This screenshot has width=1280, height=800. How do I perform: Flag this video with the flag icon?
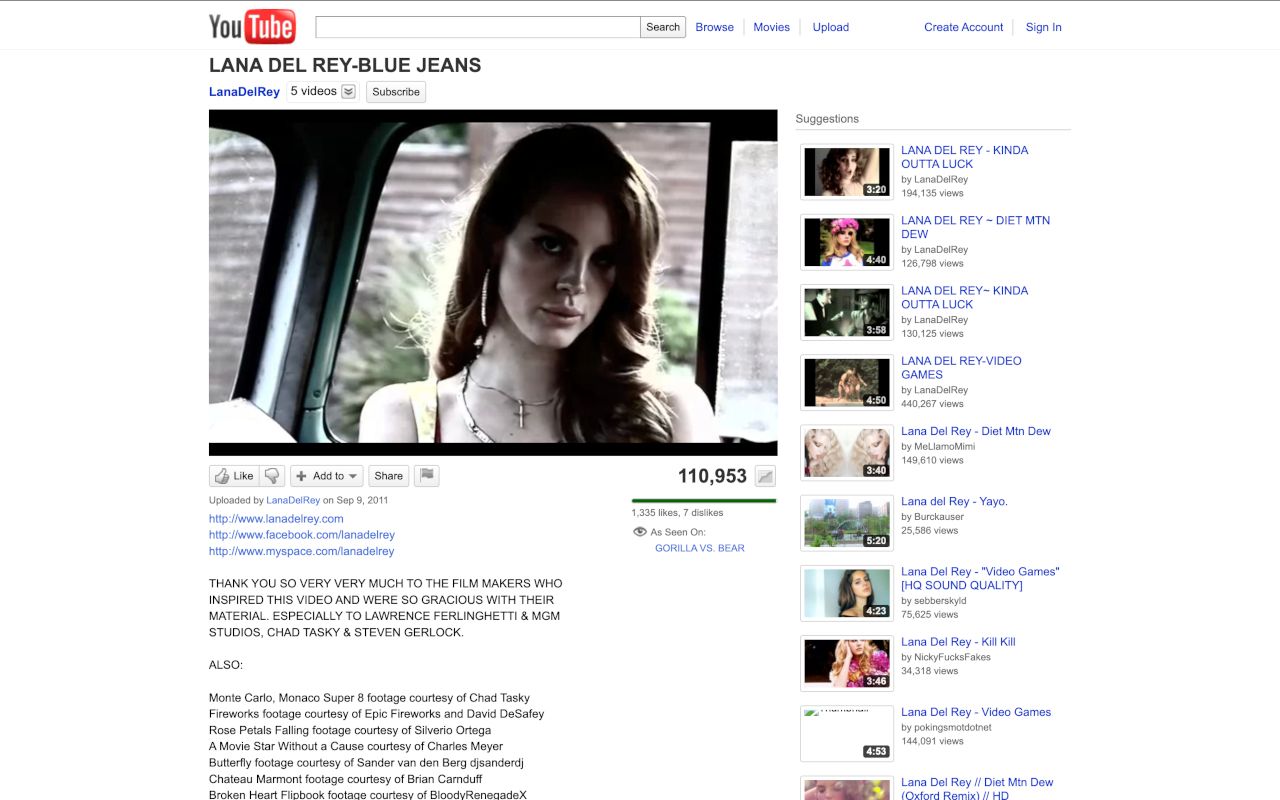(427, 476)
